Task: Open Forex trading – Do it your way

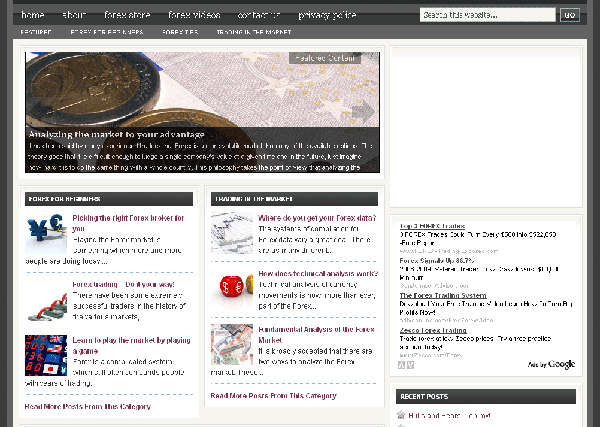Action: click(x=123, y=284)
